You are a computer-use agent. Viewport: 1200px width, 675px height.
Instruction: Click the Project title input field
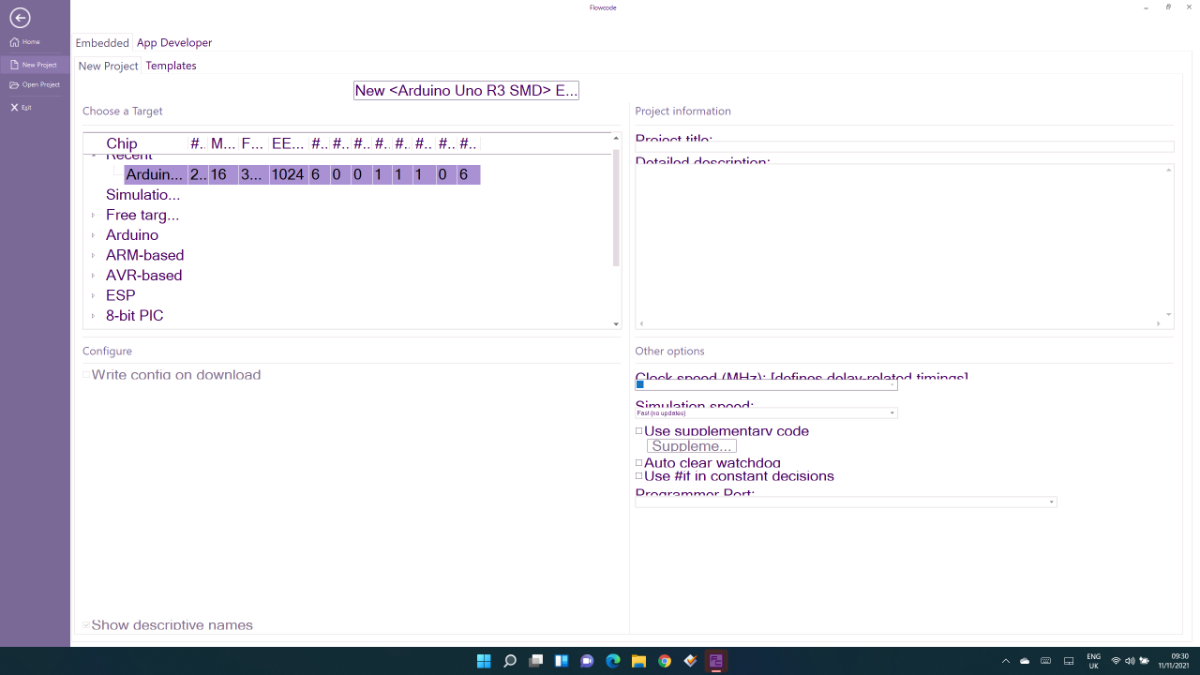[904, 147]
